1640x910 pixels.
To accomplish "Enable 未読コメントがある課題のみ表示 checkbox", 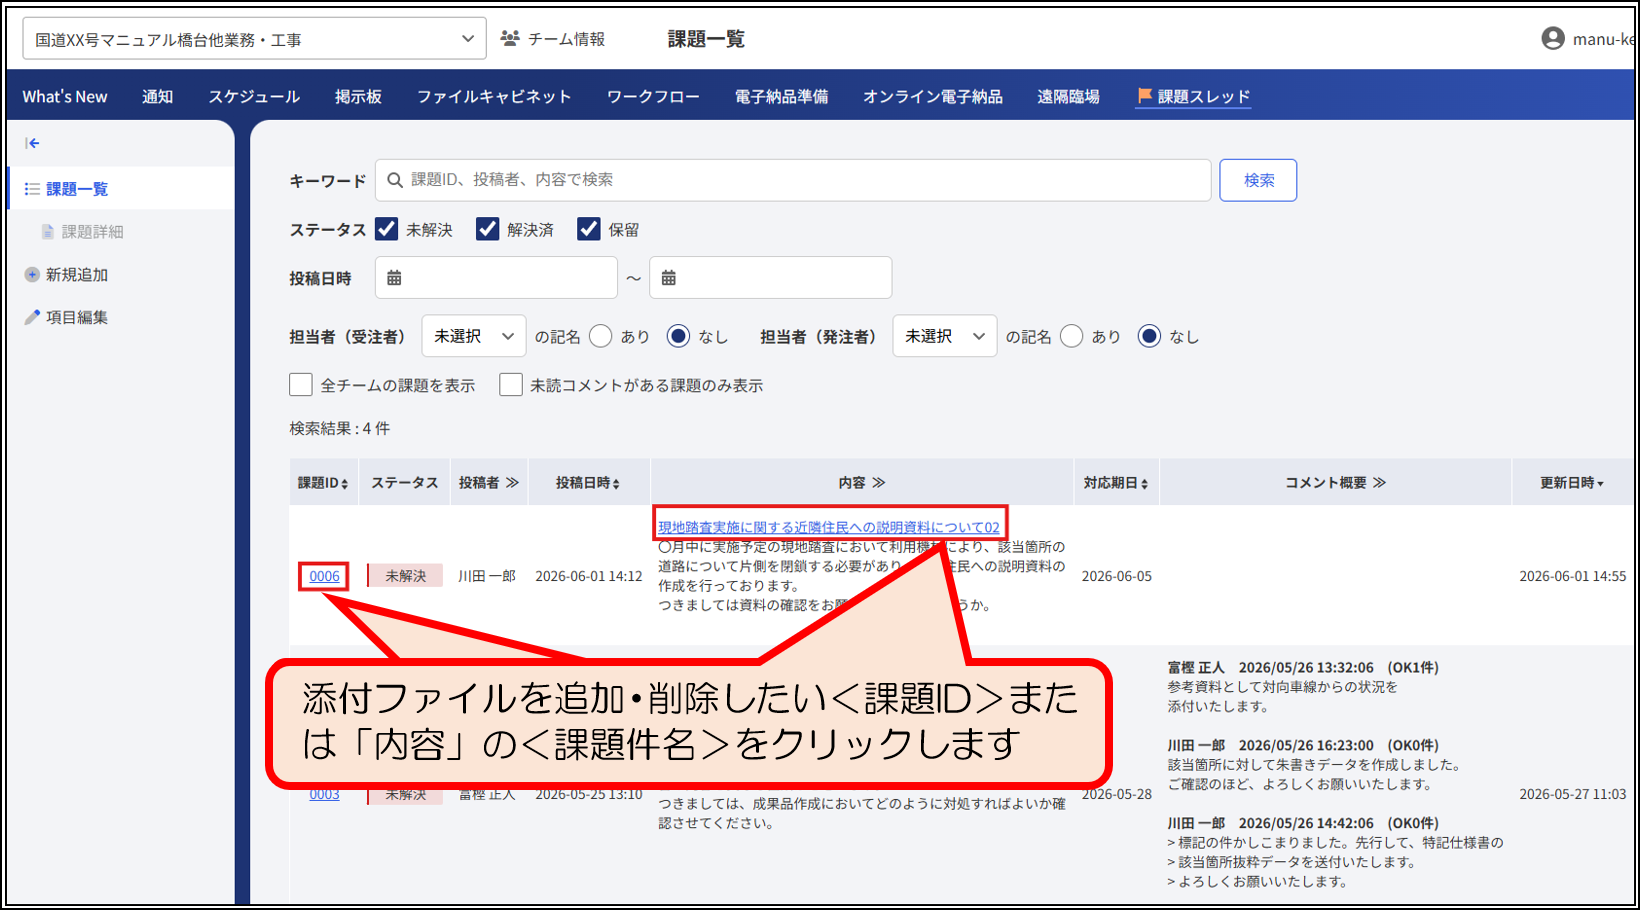I will pos(511,385).
